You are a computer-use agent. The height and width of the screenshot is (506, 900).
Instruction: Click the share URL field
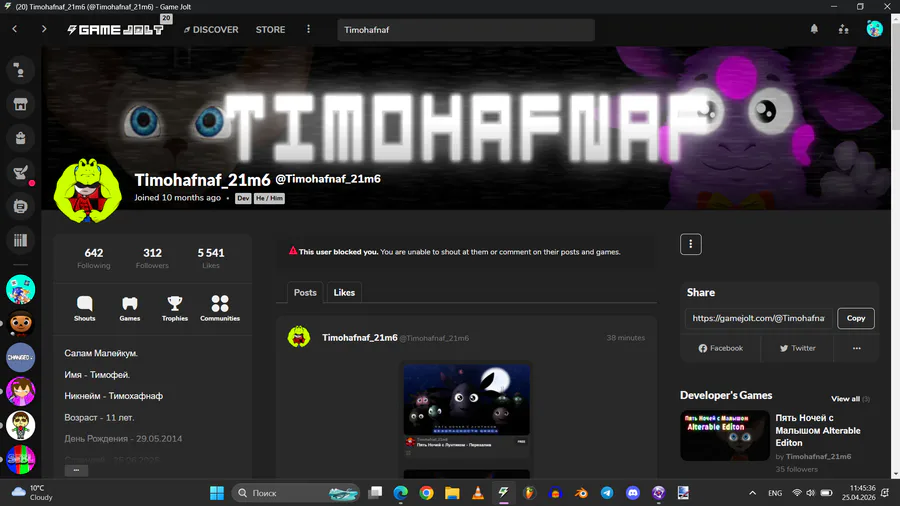[x=758, y=318]
